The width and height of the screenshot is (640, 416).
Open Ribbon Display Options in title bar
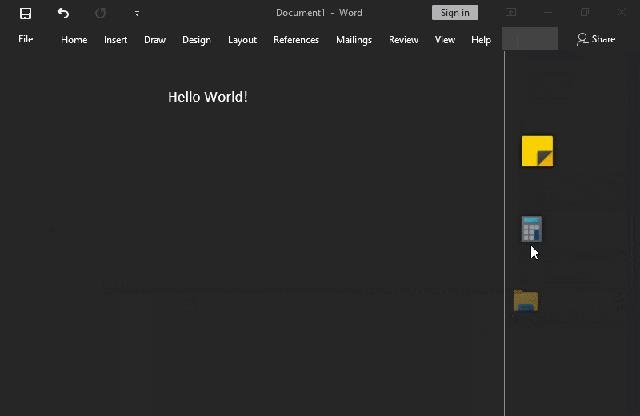tap(511, 13)
